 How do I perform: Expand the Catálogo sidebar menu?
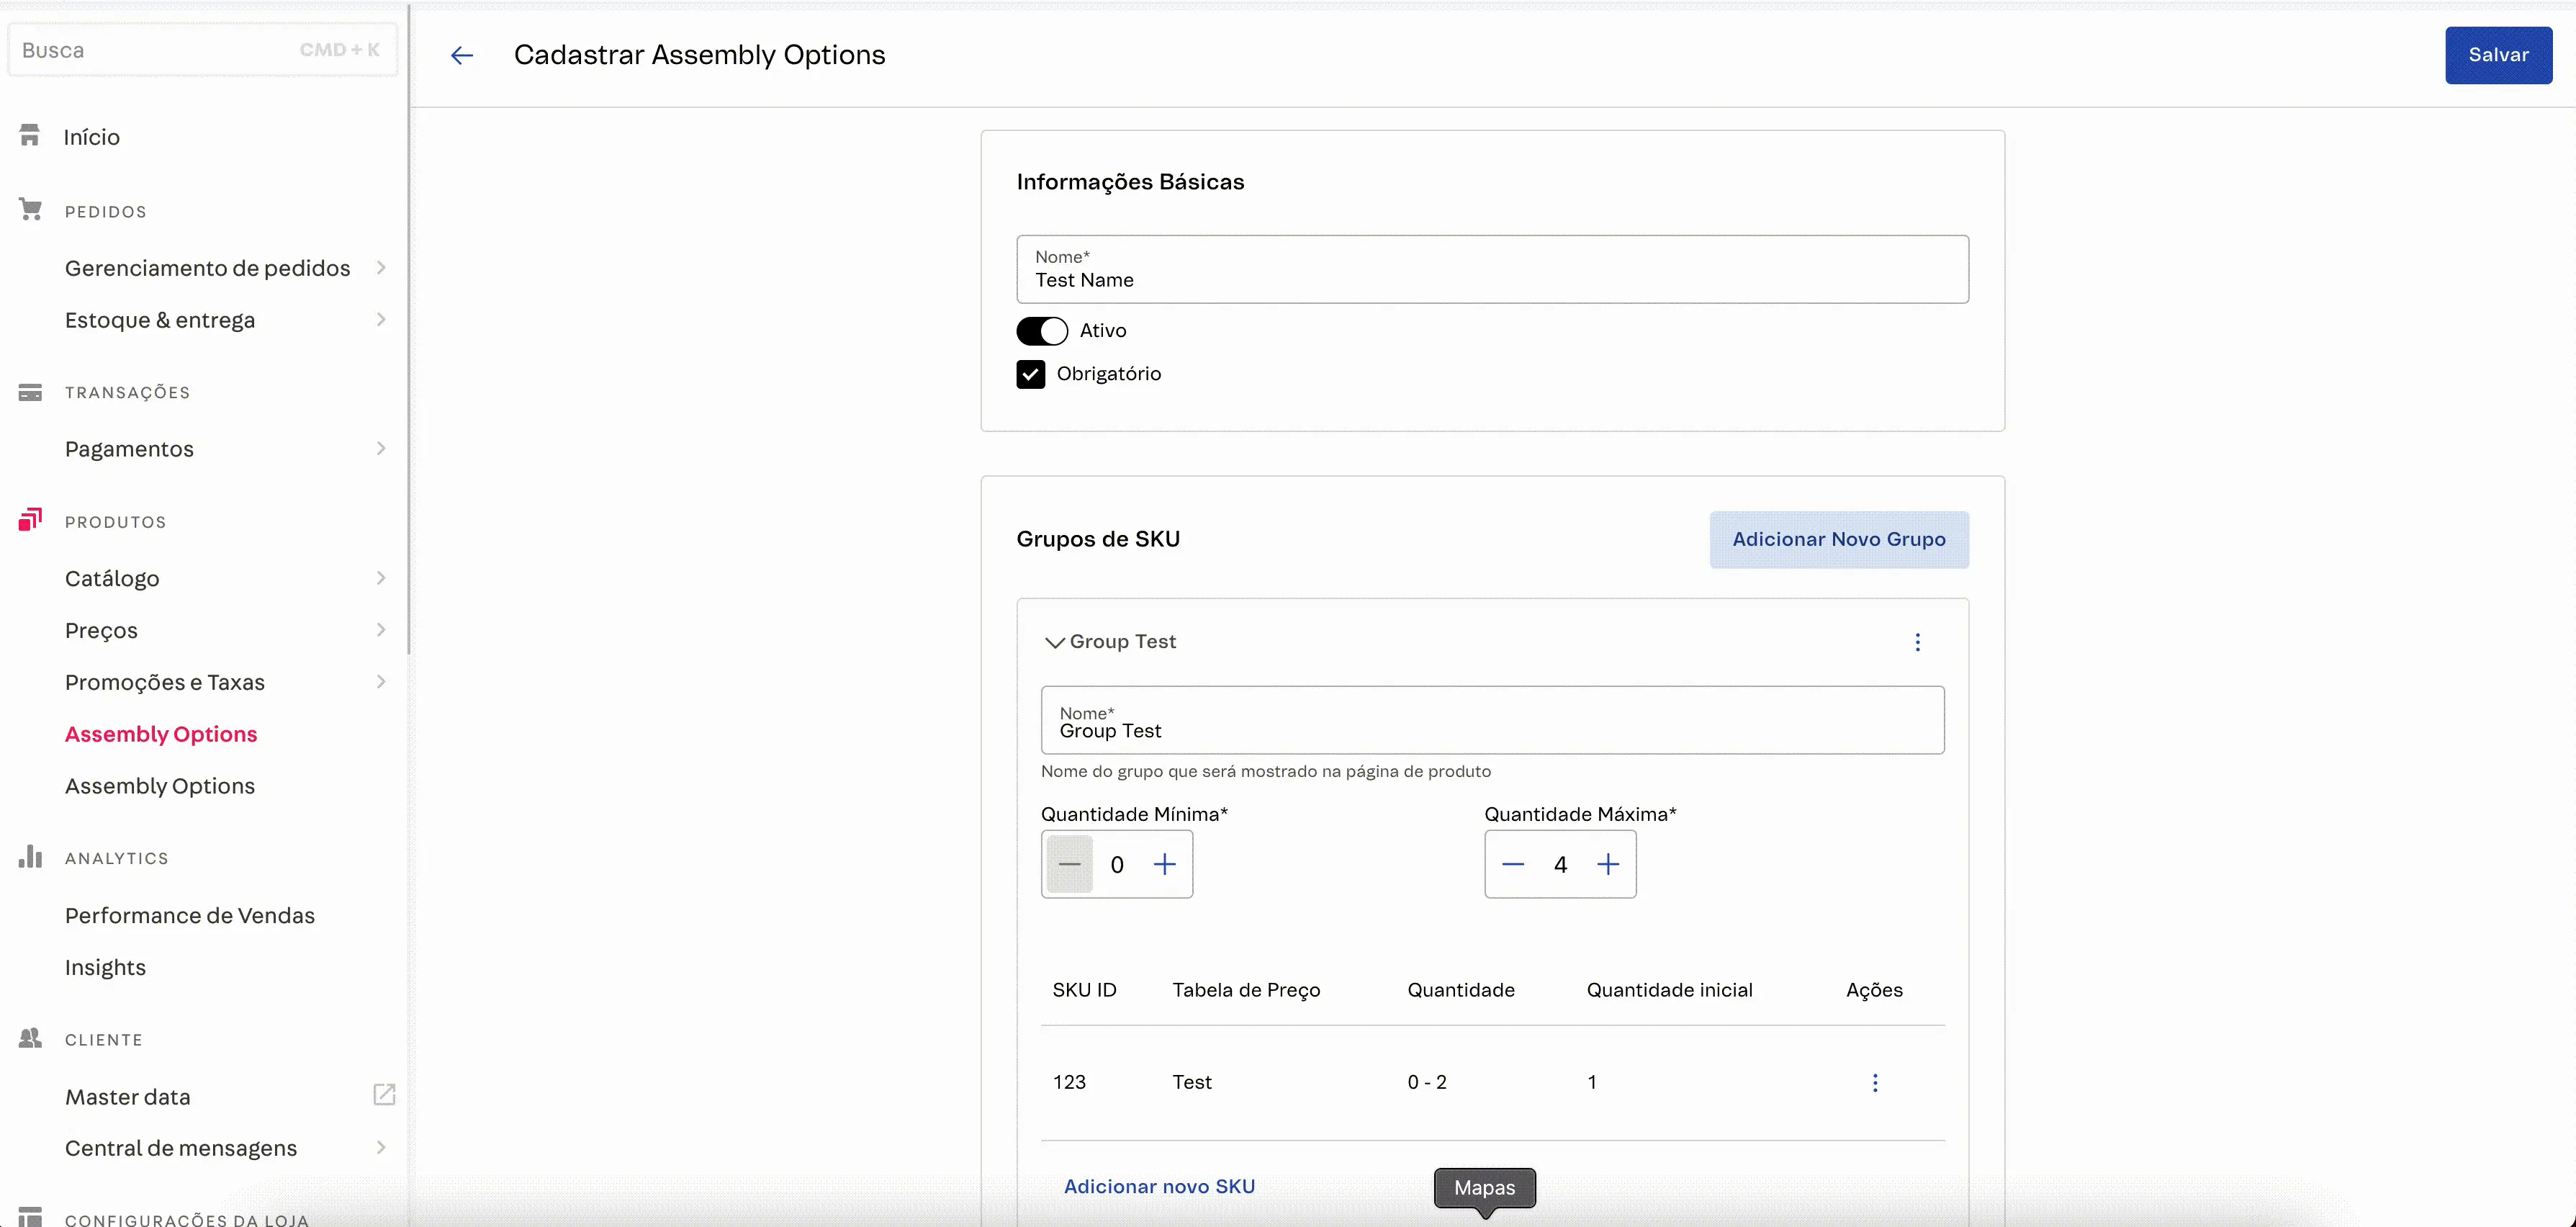coord(381,578)
